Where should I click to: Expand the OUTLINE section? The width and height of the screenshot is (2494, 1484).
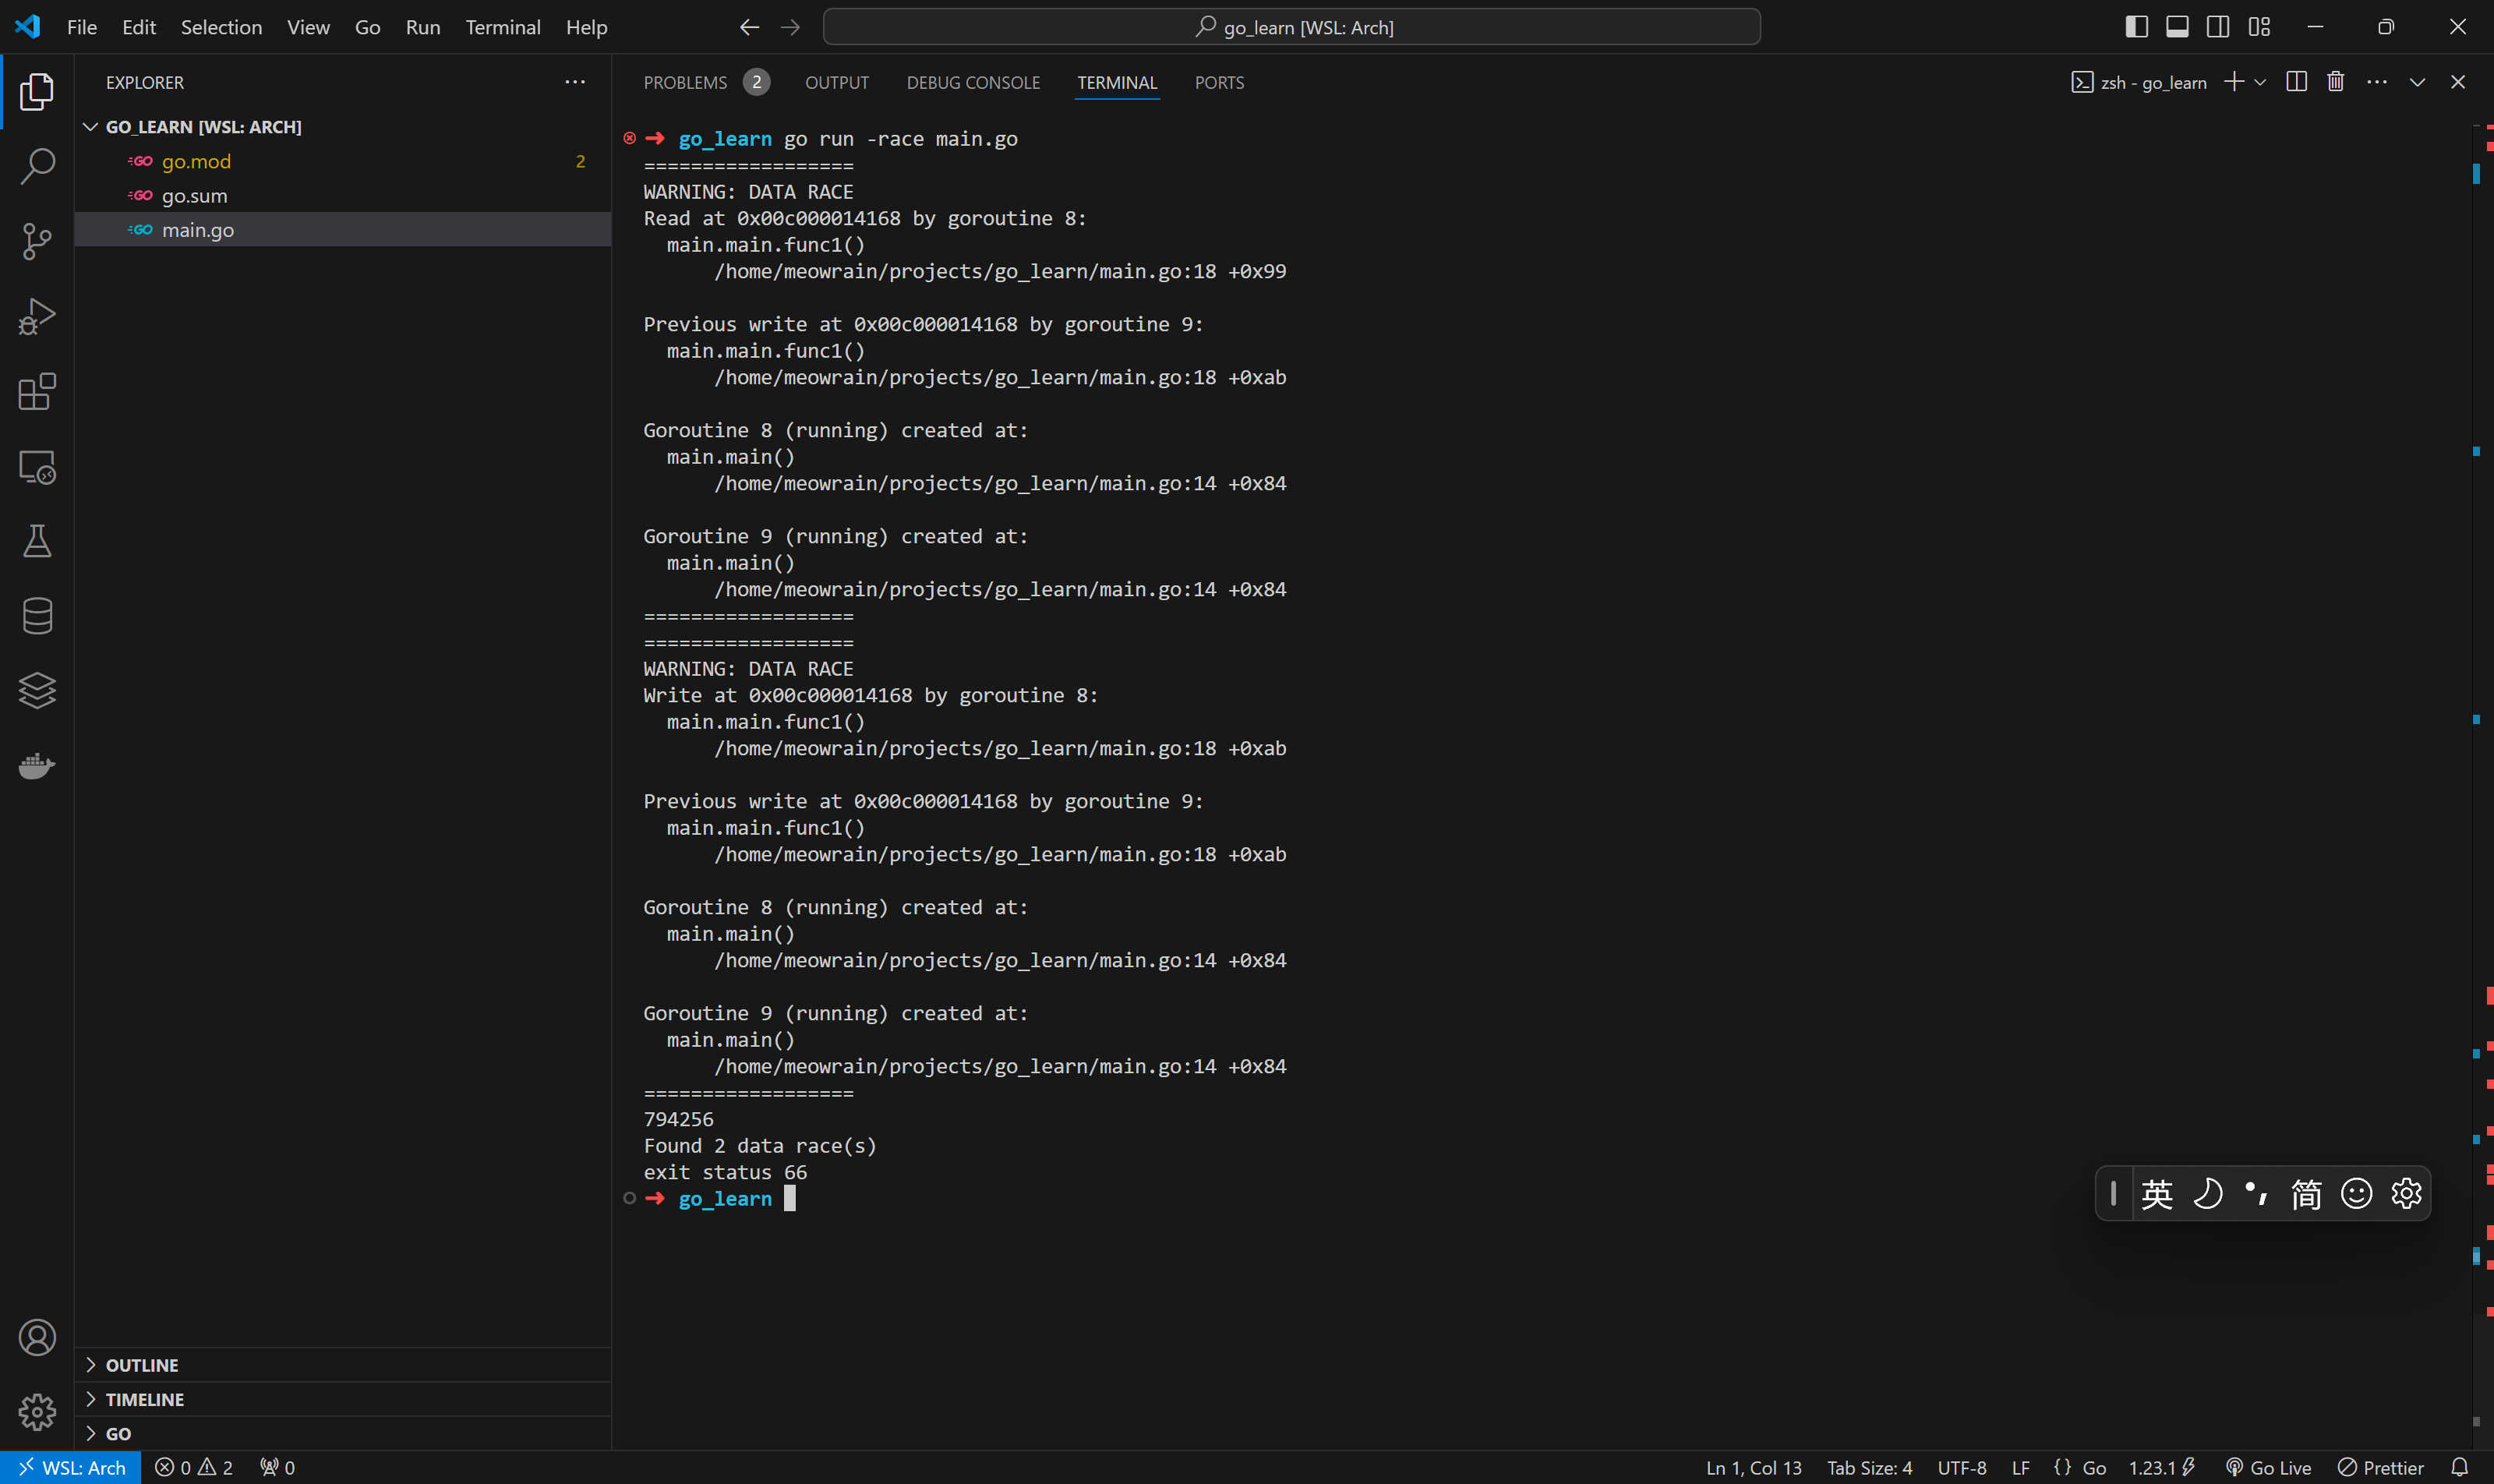point(142,1365)
